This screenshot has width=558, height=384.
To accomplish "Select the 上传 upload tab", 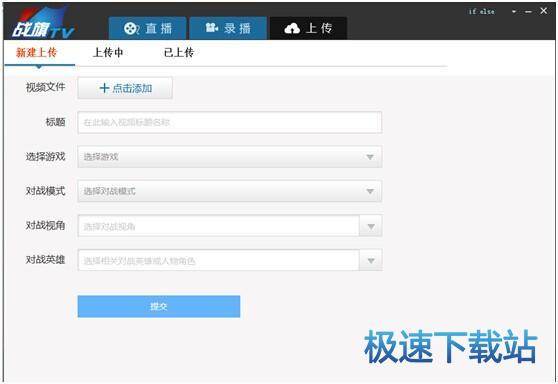I will point(308,28).
